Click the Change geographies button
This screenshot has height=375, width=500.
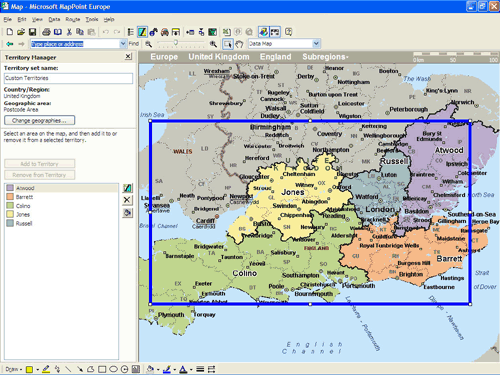pyautogui.click(x=40, y=120)
